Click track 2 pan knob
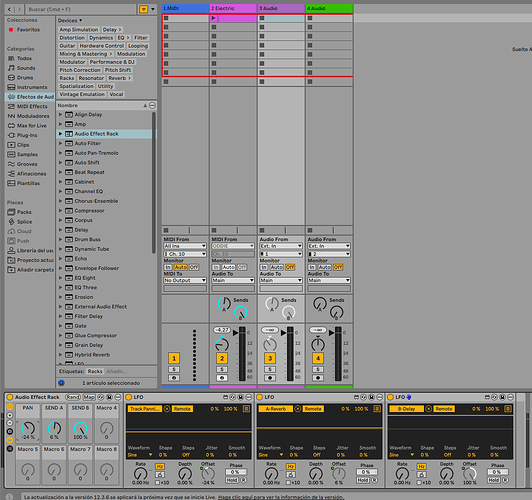This screenshot has height=500, width=532. (x=222, y=345)
